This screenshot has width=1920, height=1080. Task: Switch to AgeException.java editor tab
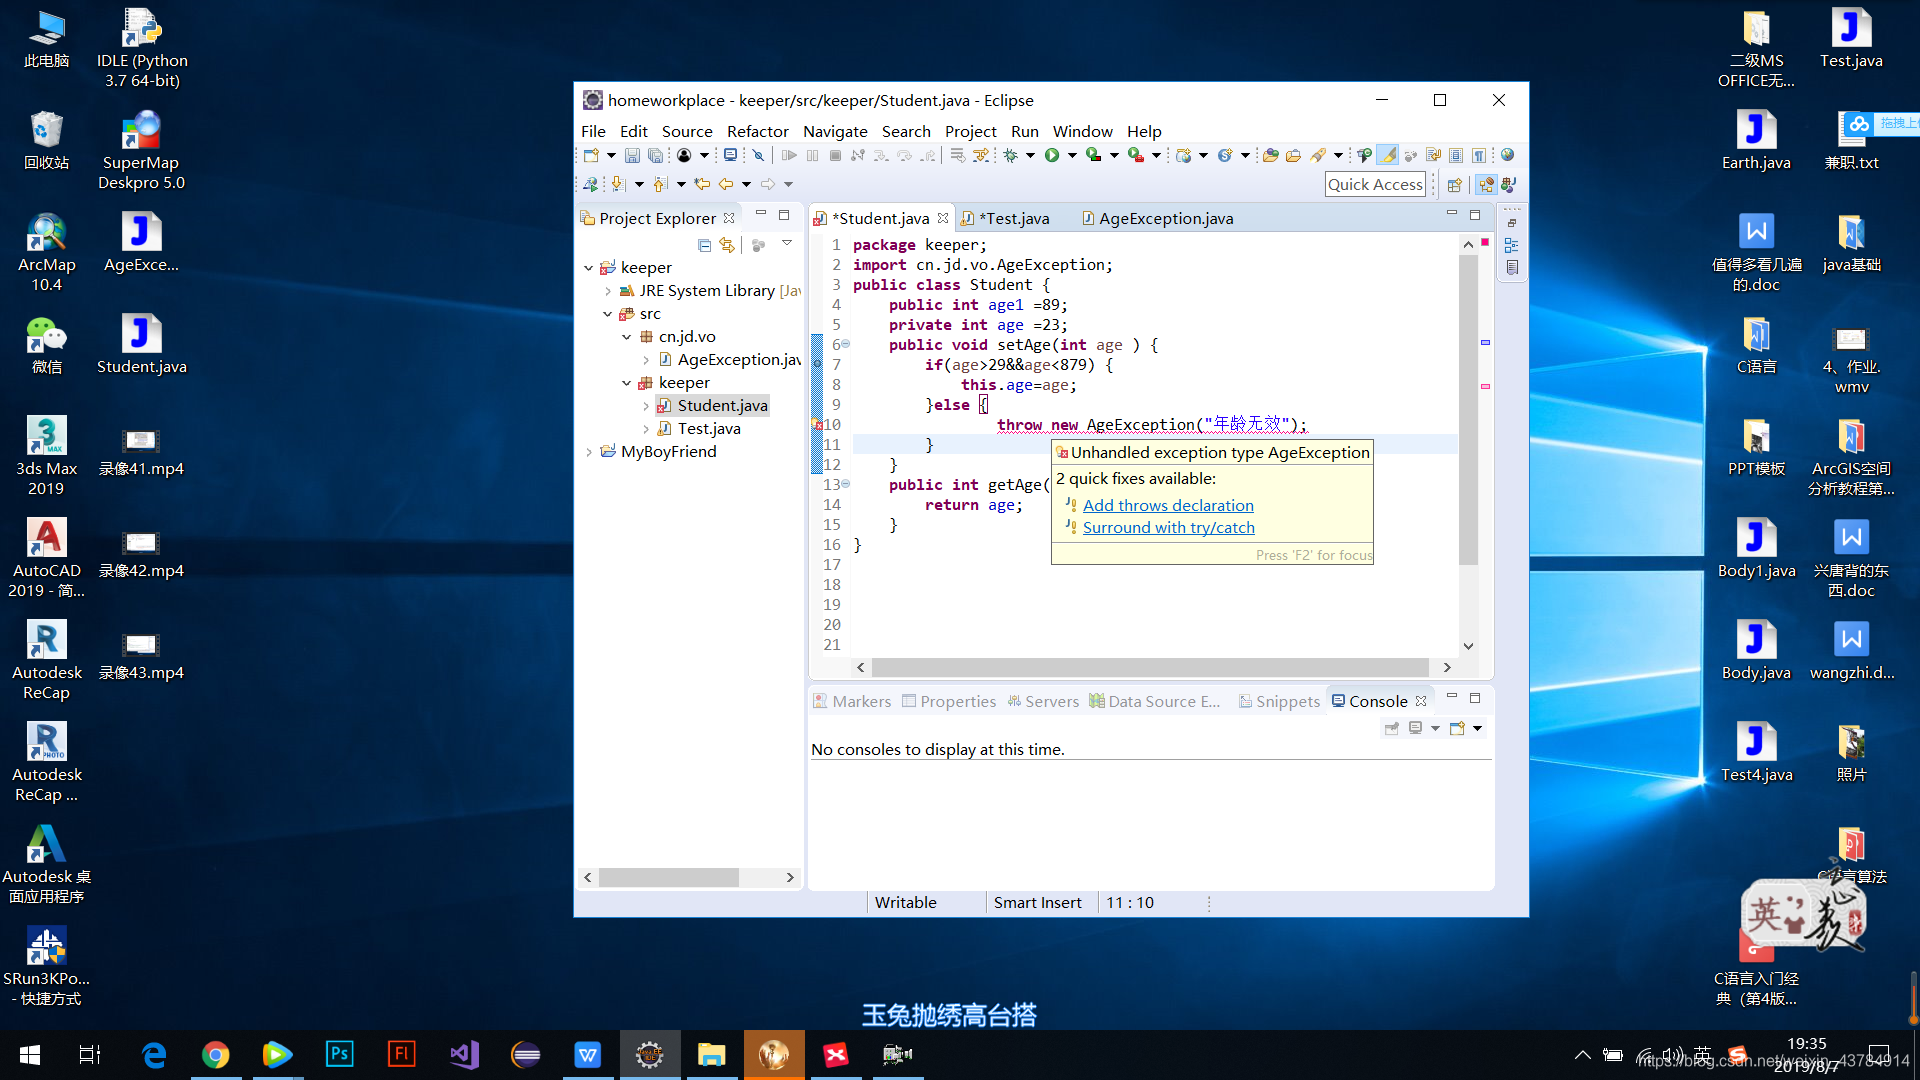(1157, 219)
